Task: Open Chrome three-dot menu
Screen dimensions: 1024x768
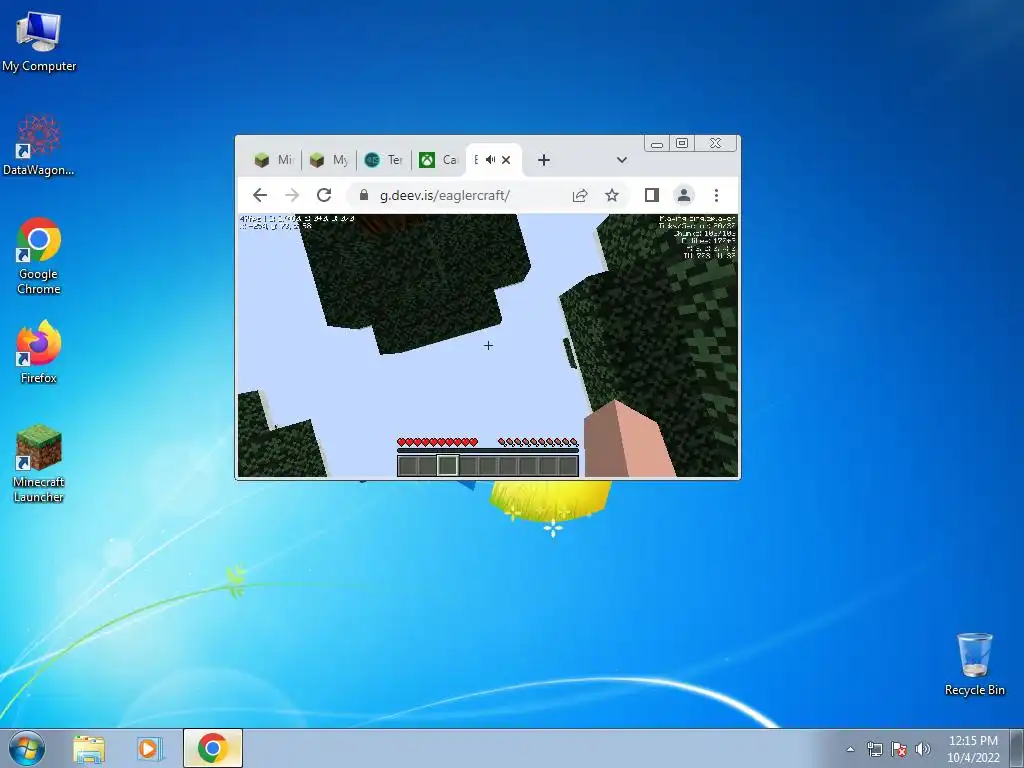Action: click(x=716, y=195)
